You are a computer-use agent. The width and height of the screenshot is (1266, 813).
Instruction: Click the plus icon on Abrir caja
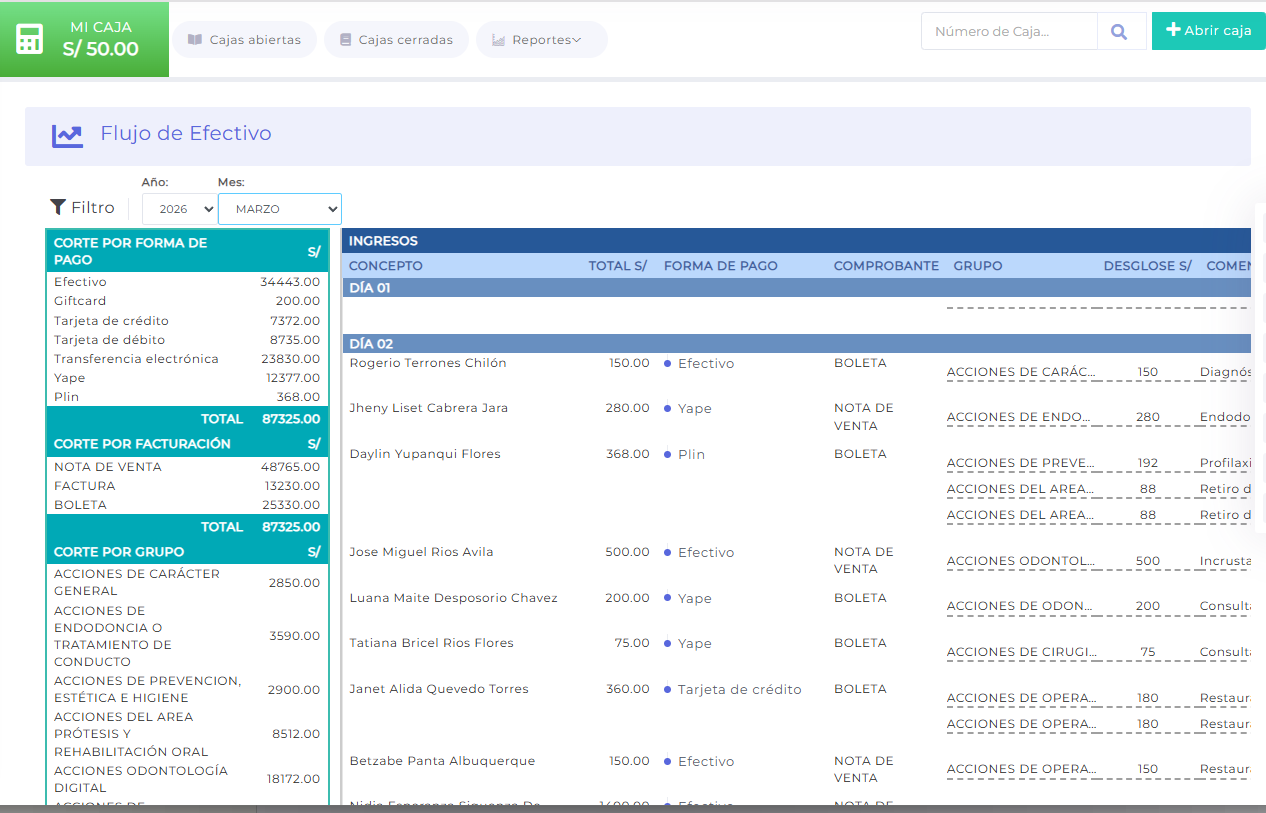click(1173, 30)
